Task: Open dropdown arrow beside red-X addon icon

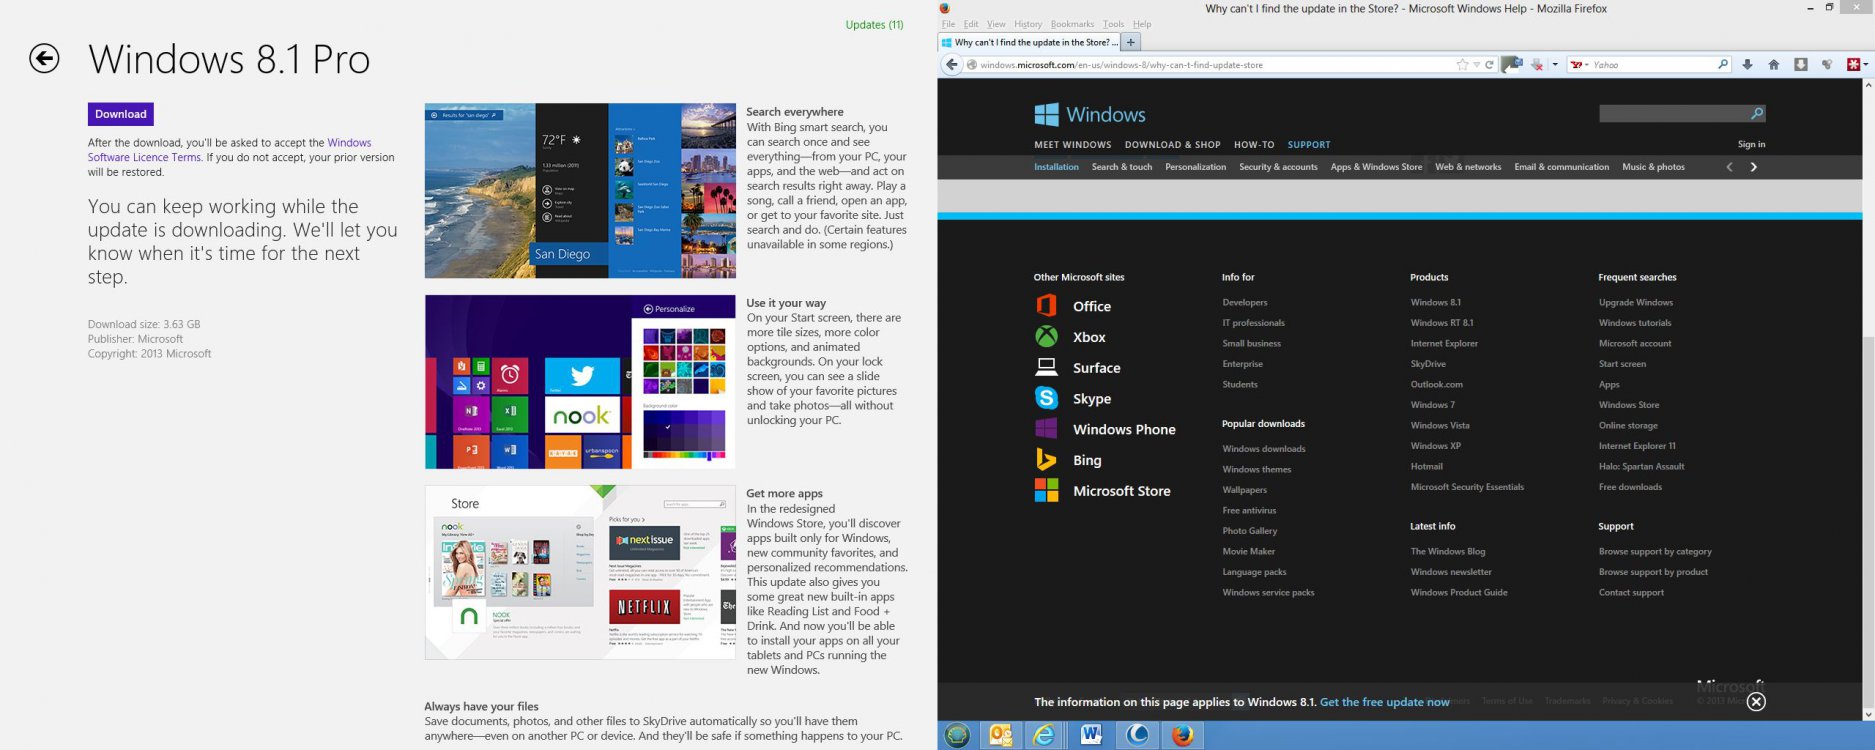Action: pos(1555,65)
